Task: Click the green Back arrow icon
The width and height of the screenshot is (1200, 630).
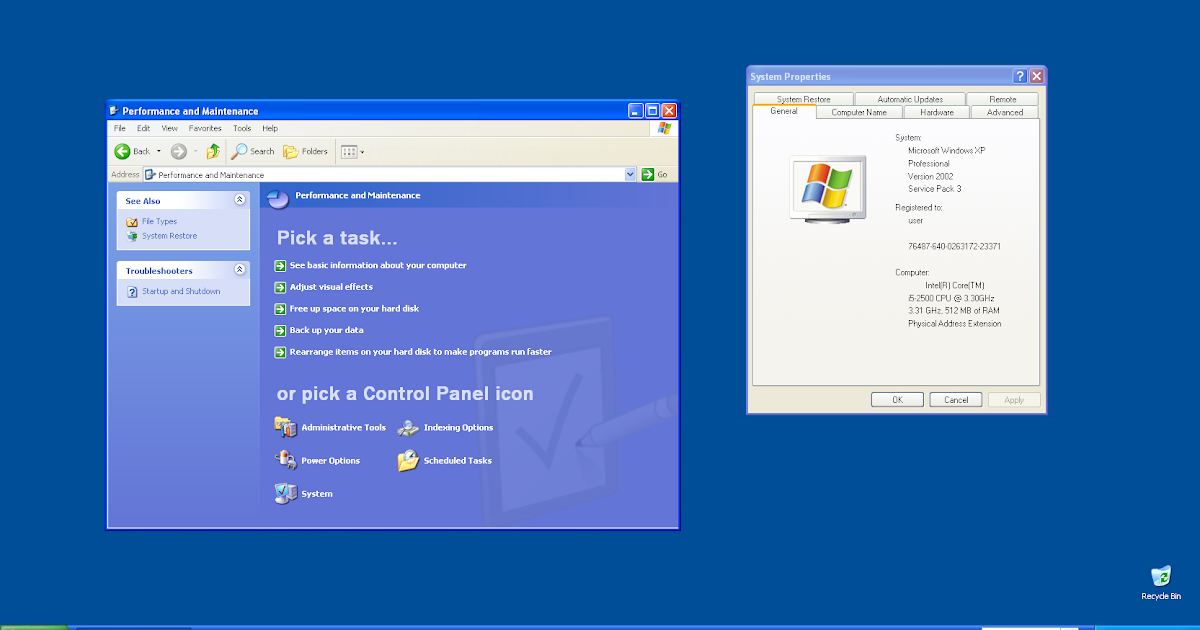Action: click(122, 151)
